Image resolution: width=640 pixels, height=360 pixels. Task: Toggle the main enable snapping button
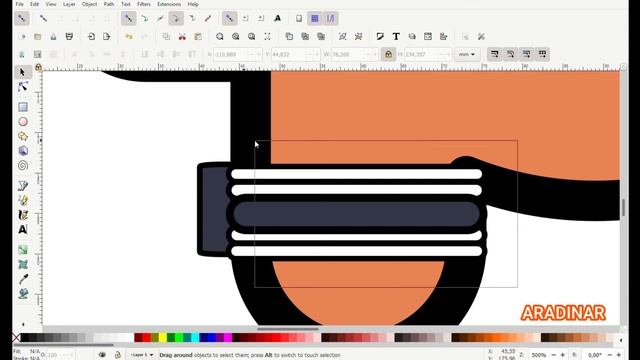click(22, 18)
